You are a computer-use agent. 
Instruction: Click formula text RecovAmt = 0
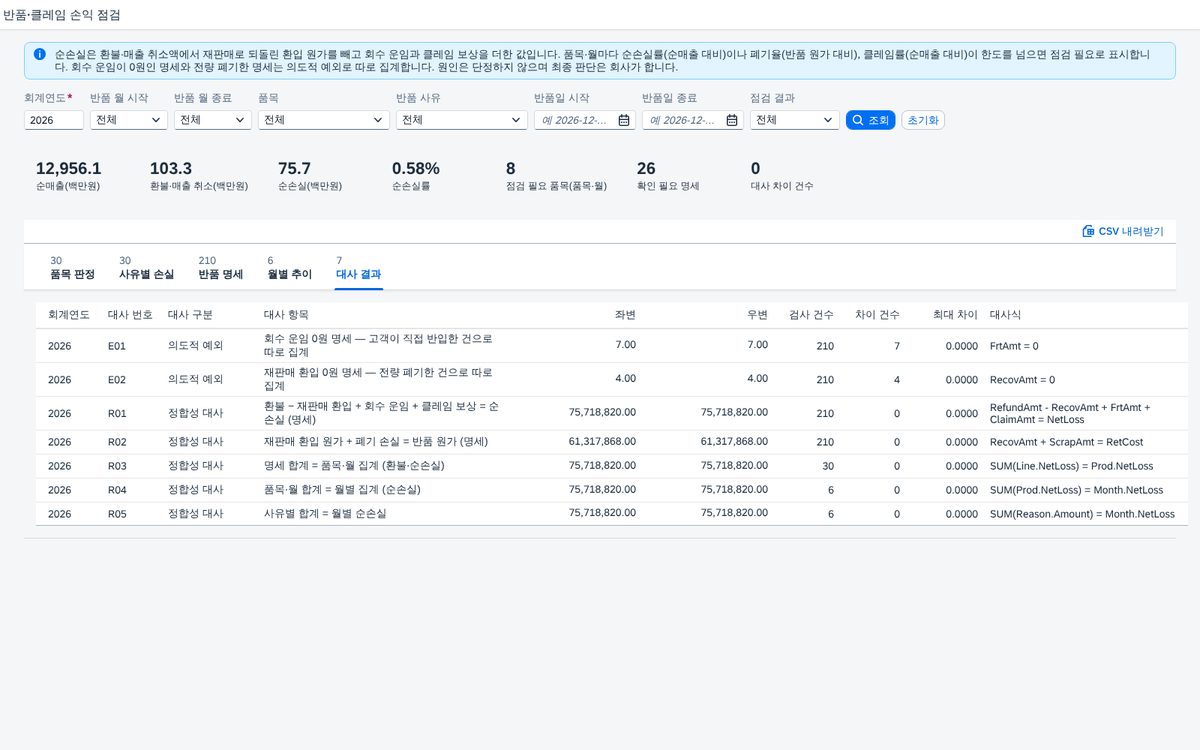[x=1022, y=380]
